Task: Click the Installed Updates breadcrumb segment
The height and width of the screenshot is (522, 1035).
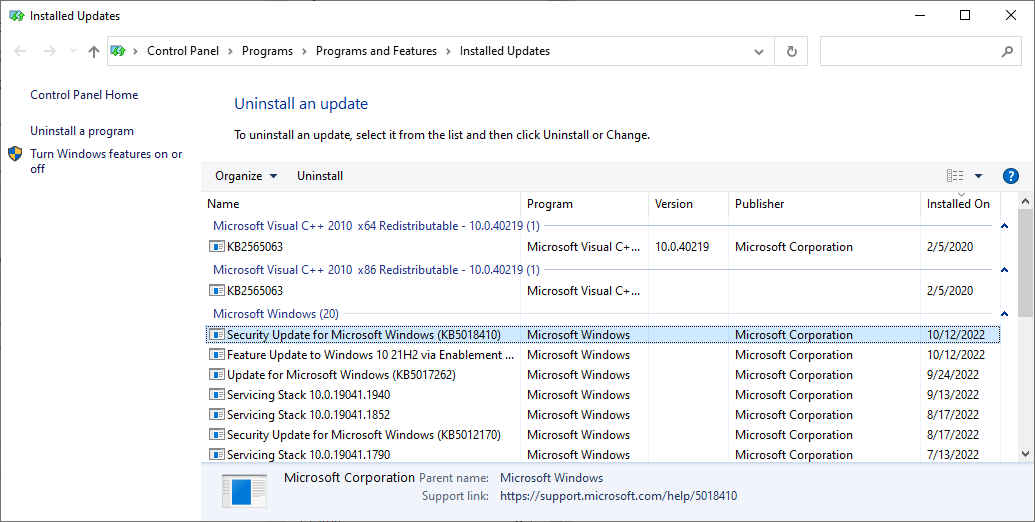Action: click(505, 51)
